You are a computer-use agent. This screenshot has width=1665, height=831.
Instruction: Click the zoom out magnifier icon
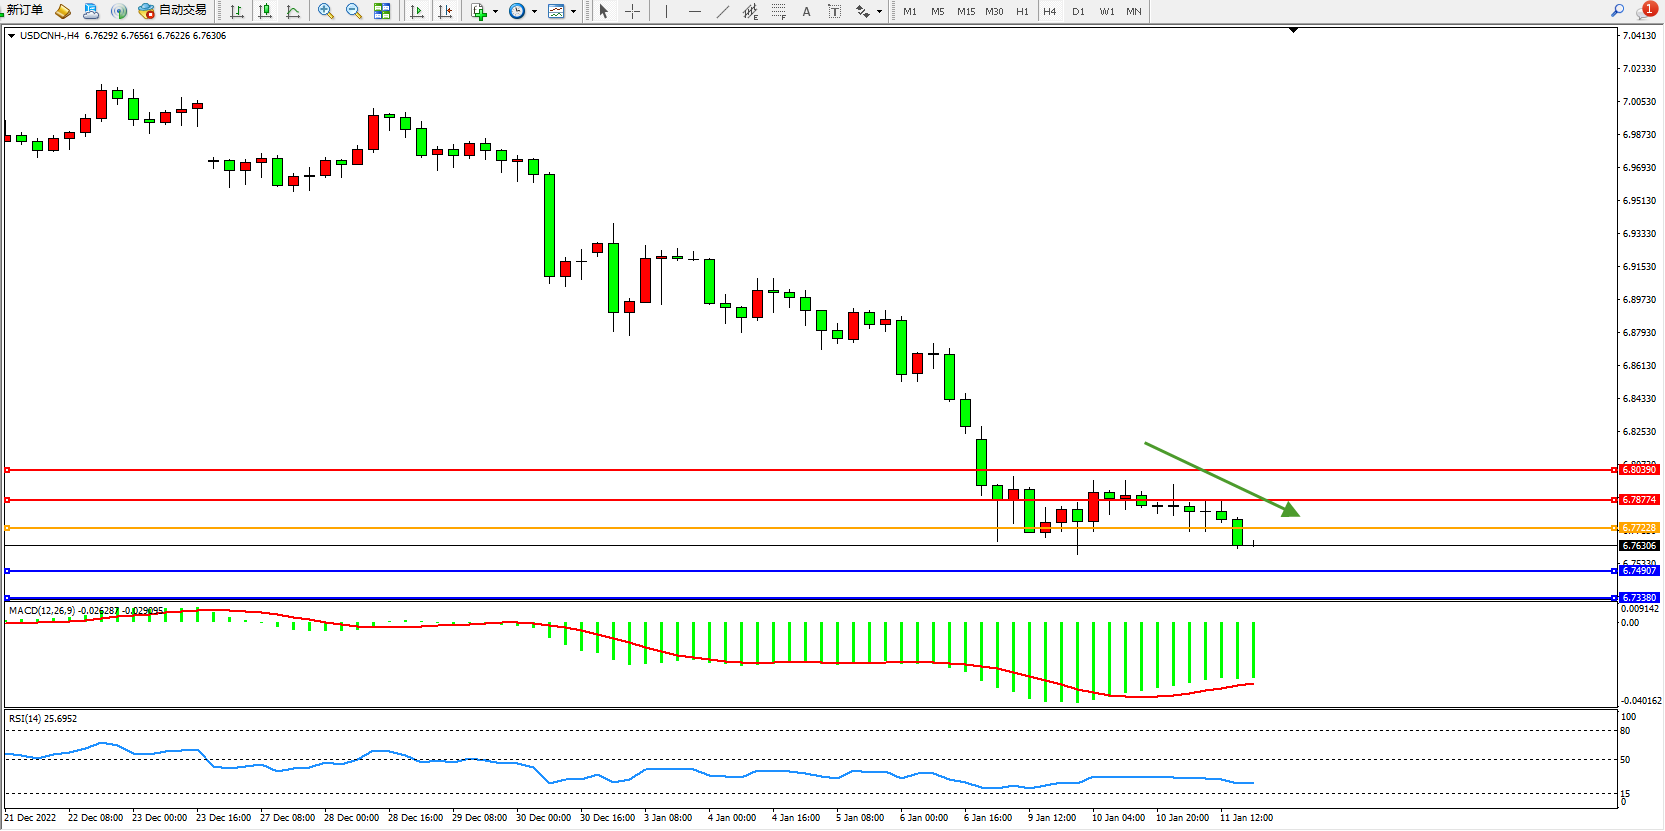pos(354,12)
